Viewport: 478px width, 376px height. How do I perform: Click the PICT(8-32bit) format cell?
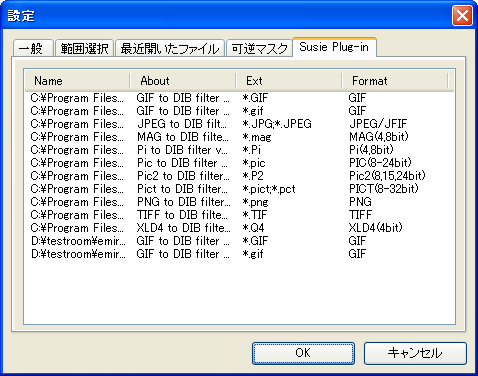384,189
